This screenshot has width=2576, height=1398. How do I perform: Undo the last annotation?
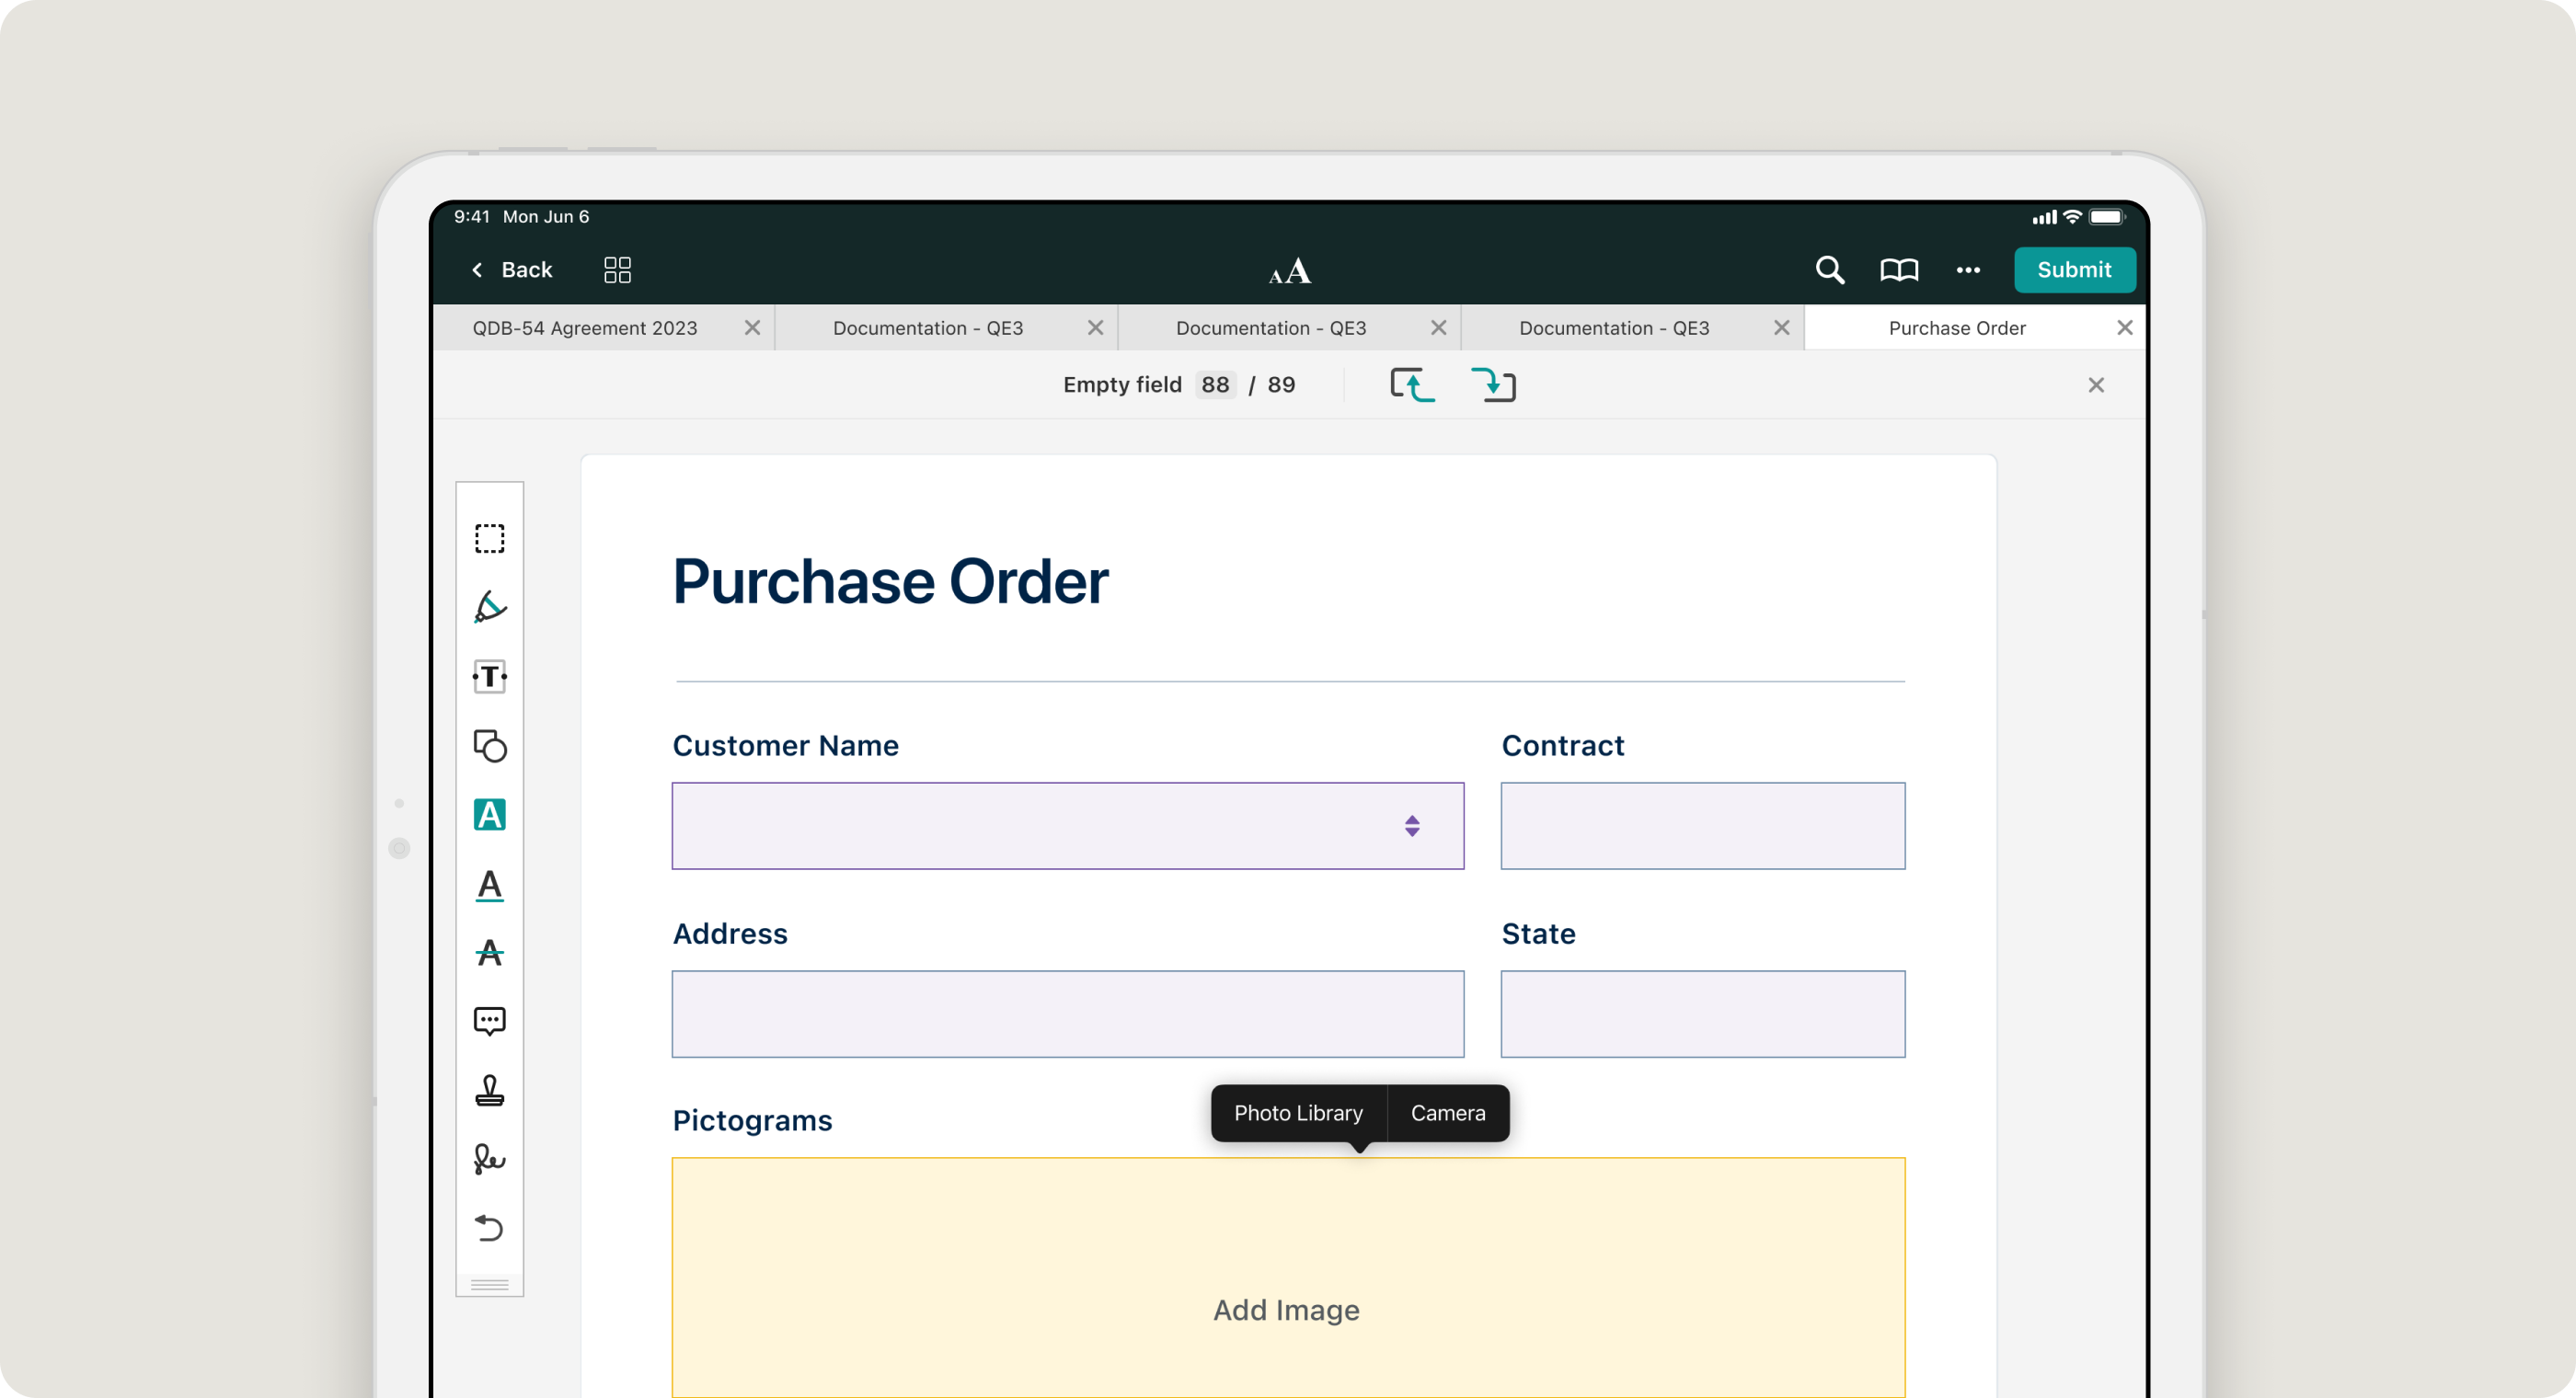click(489, 1227)
